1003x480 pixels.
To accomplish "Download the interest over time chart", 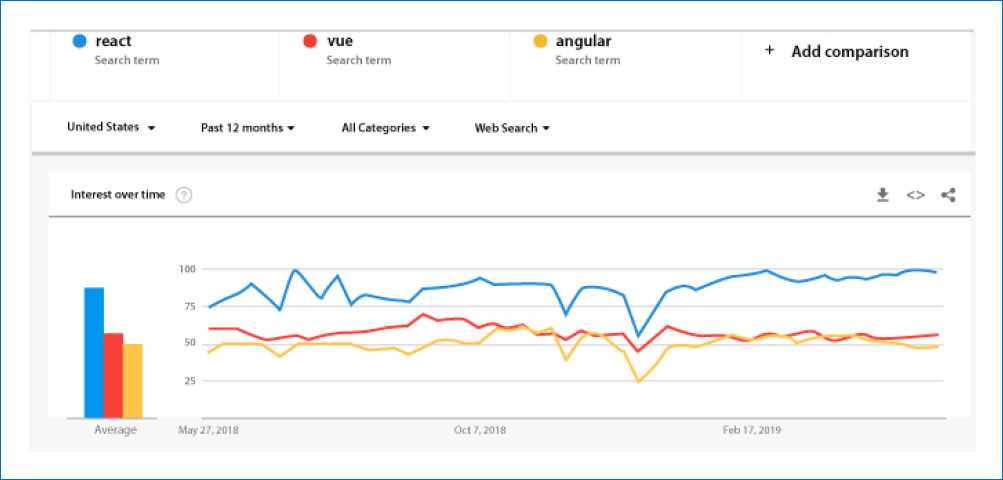I will pyautogui.click(x=883, y=195).
